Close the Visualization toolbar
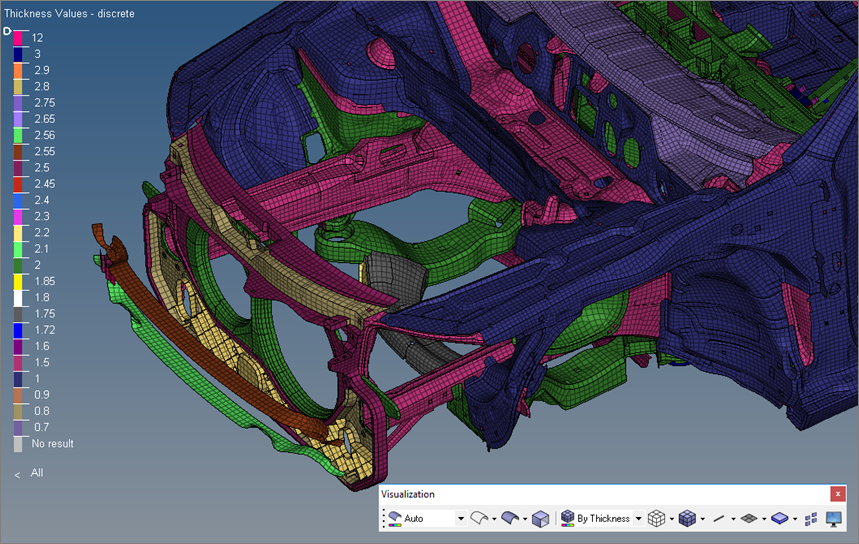Screen dimensions: 859x544 point(838,494)
